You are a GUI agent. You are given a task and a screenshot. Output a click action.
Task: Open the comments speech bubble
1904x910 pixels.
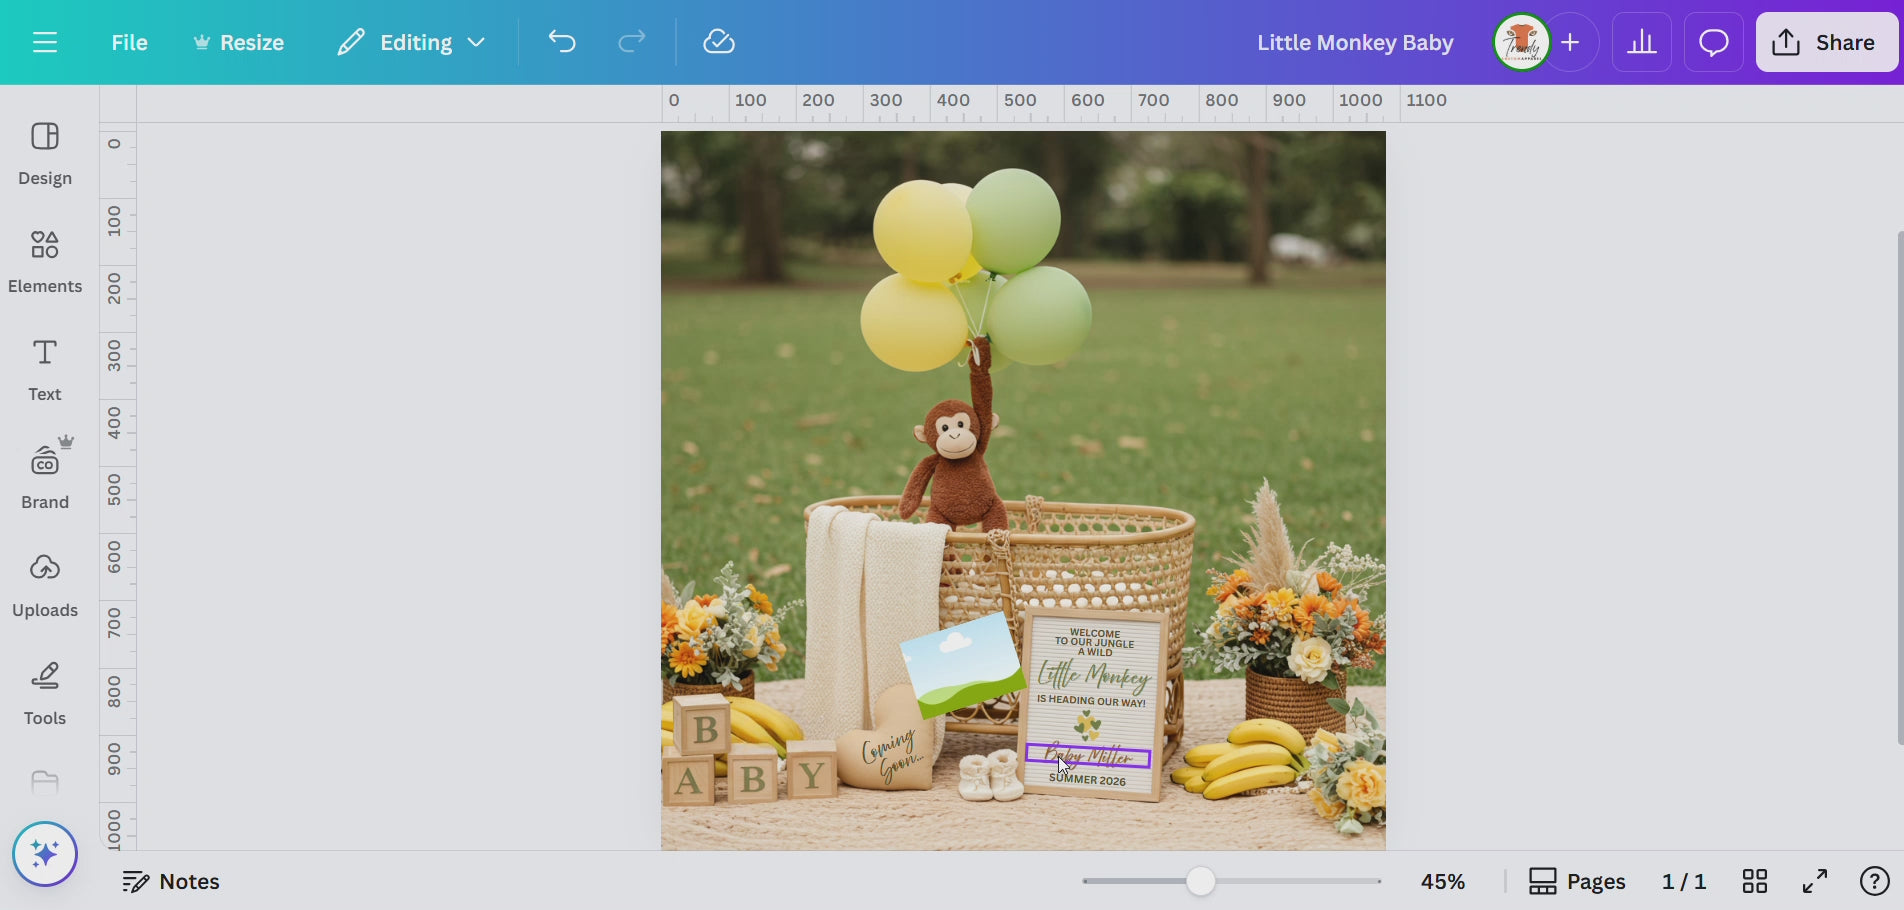(x=1714, y=42)
